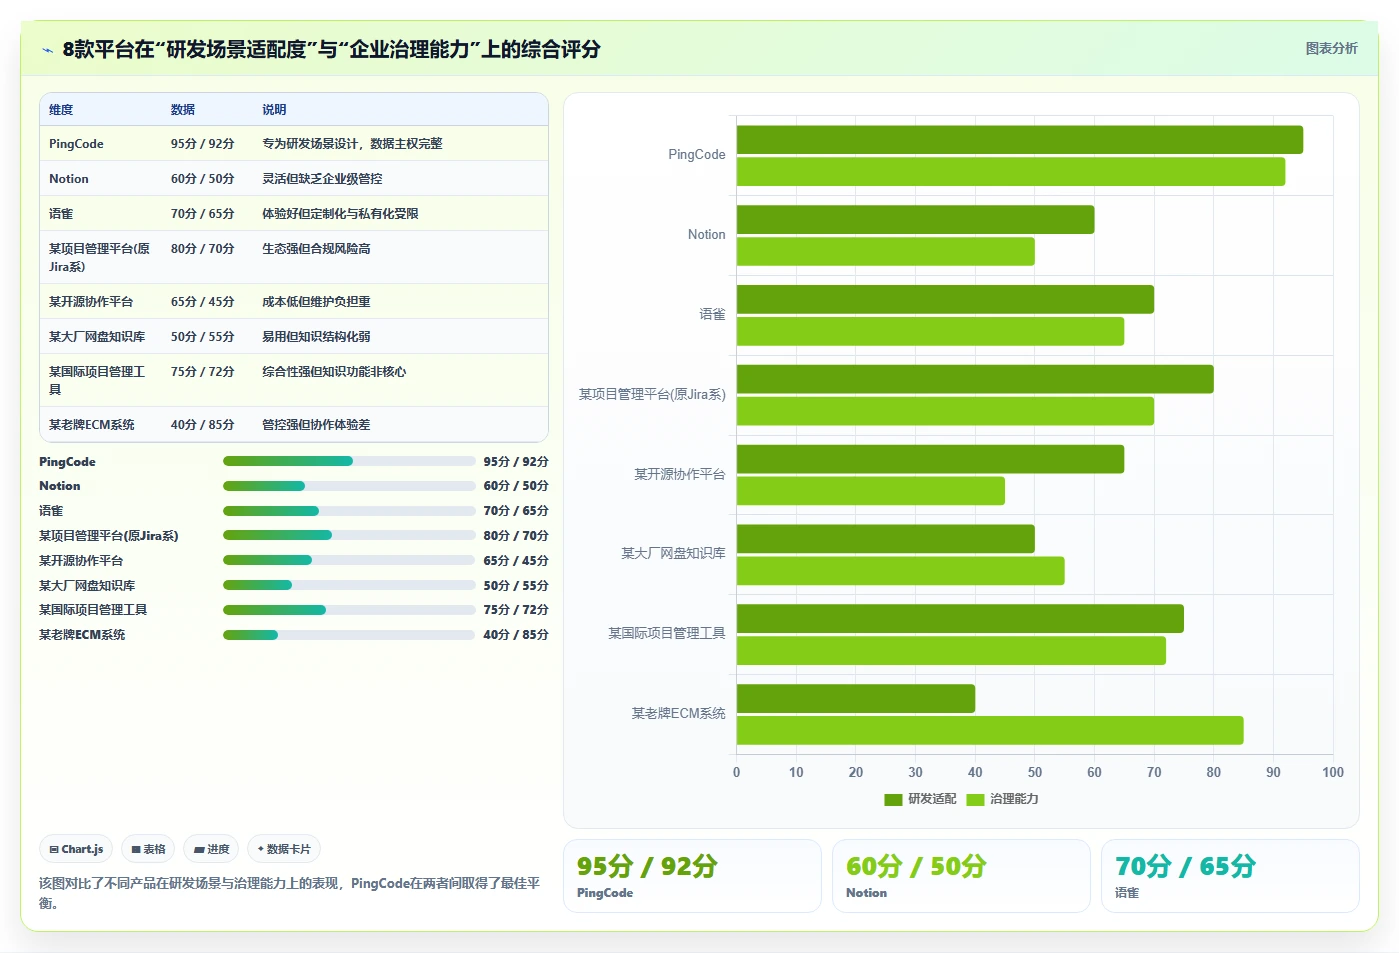The image size is (1399, 953).
Task: Click the 65分 / 45分 progress value label
Action: click(x=516, y=561)
